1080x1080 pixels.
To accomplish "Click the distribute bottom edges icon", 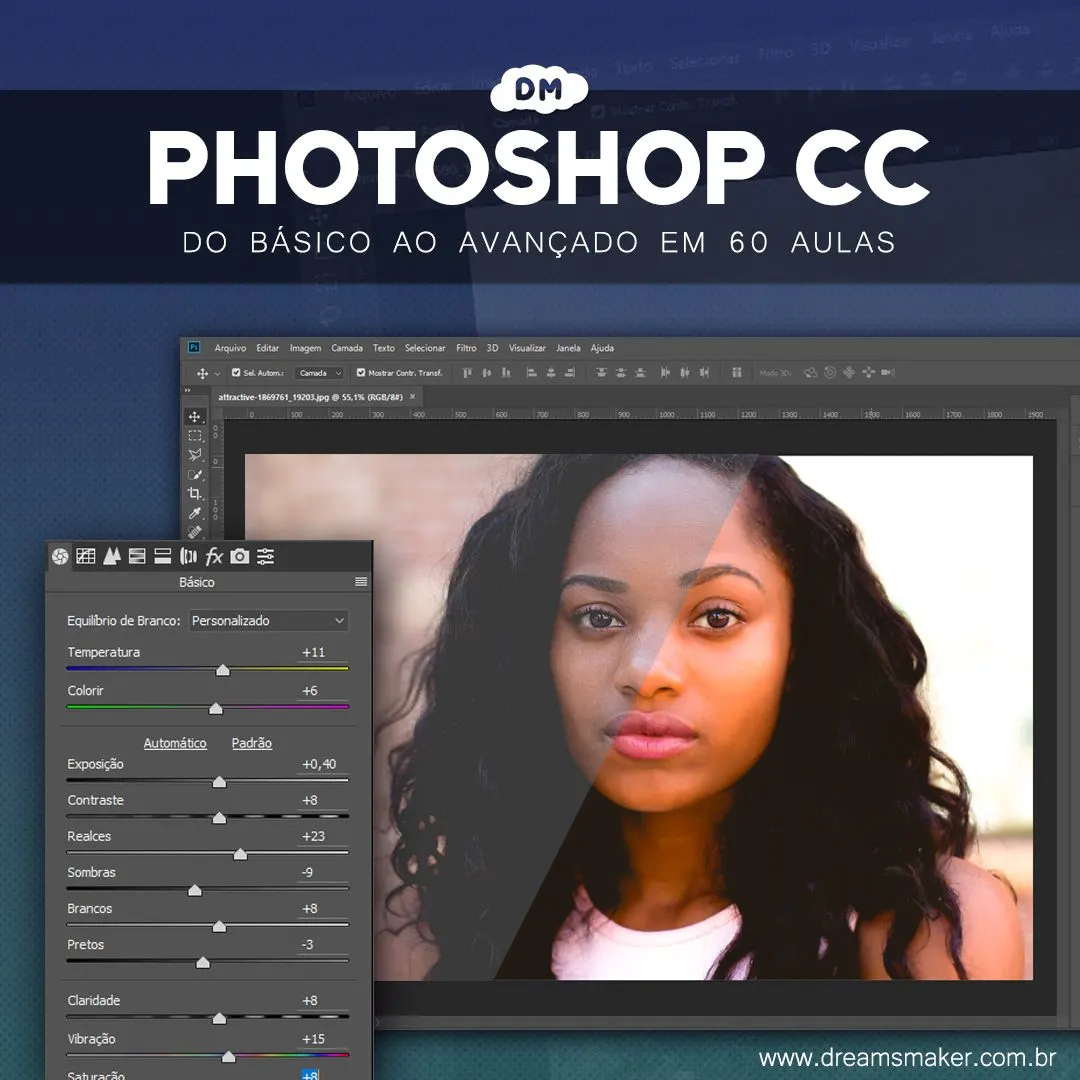I will 641,373.
